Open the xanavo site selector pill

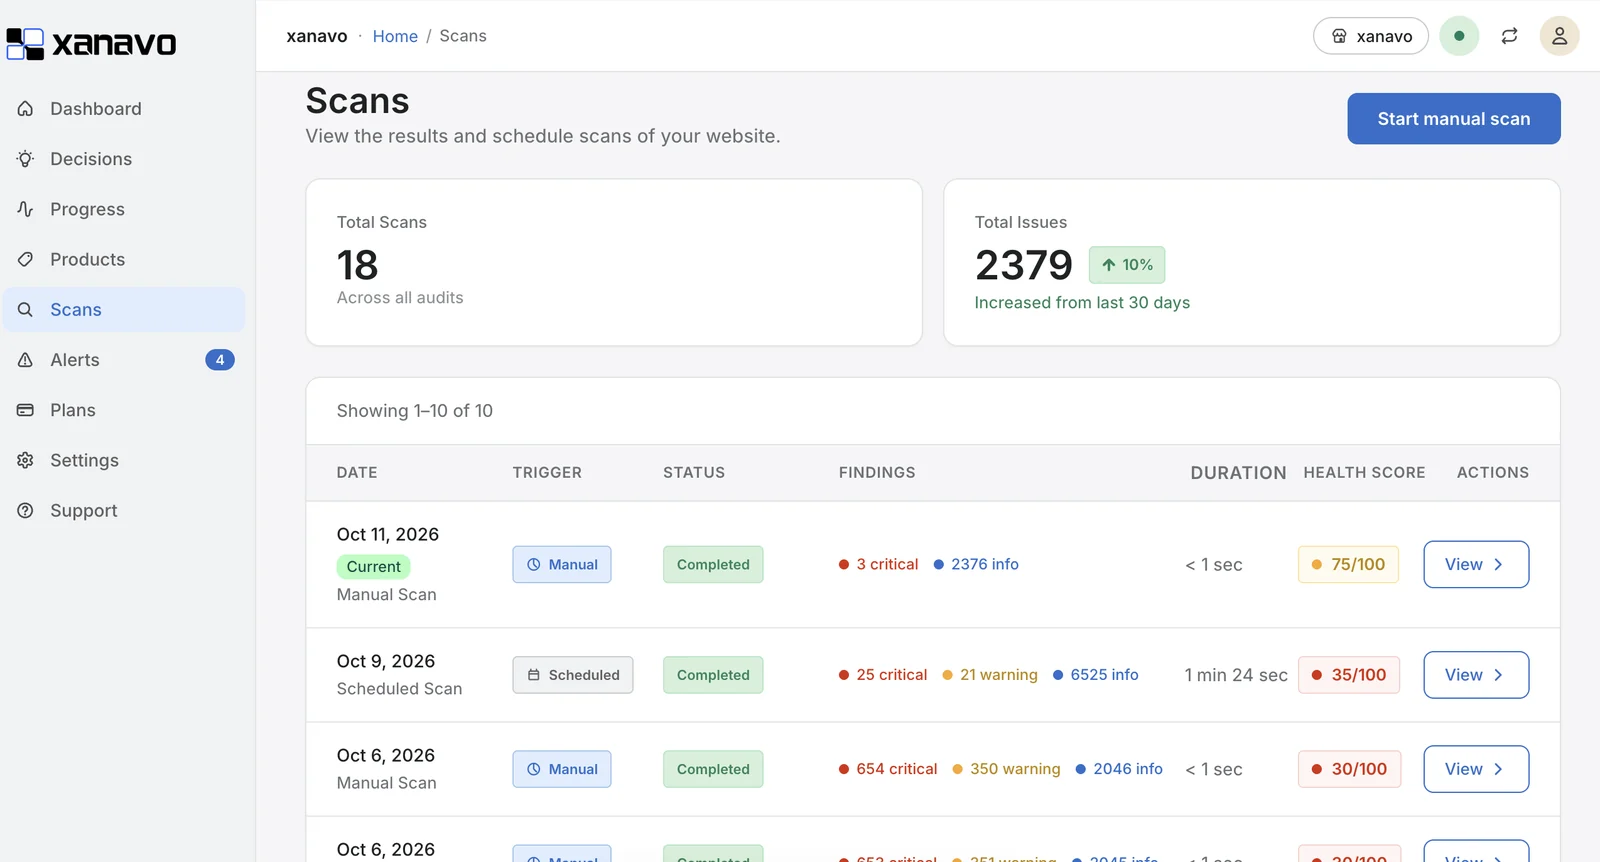(x=1371, y=36)
